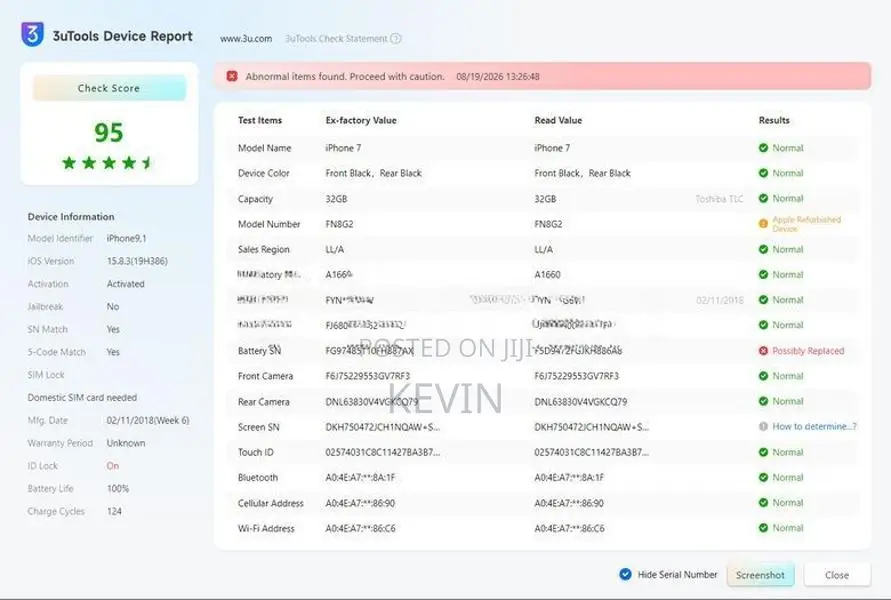Toggle the Hide Serial Number checkbox
Screen dimensions: 891x600
[x=625, y=574]
